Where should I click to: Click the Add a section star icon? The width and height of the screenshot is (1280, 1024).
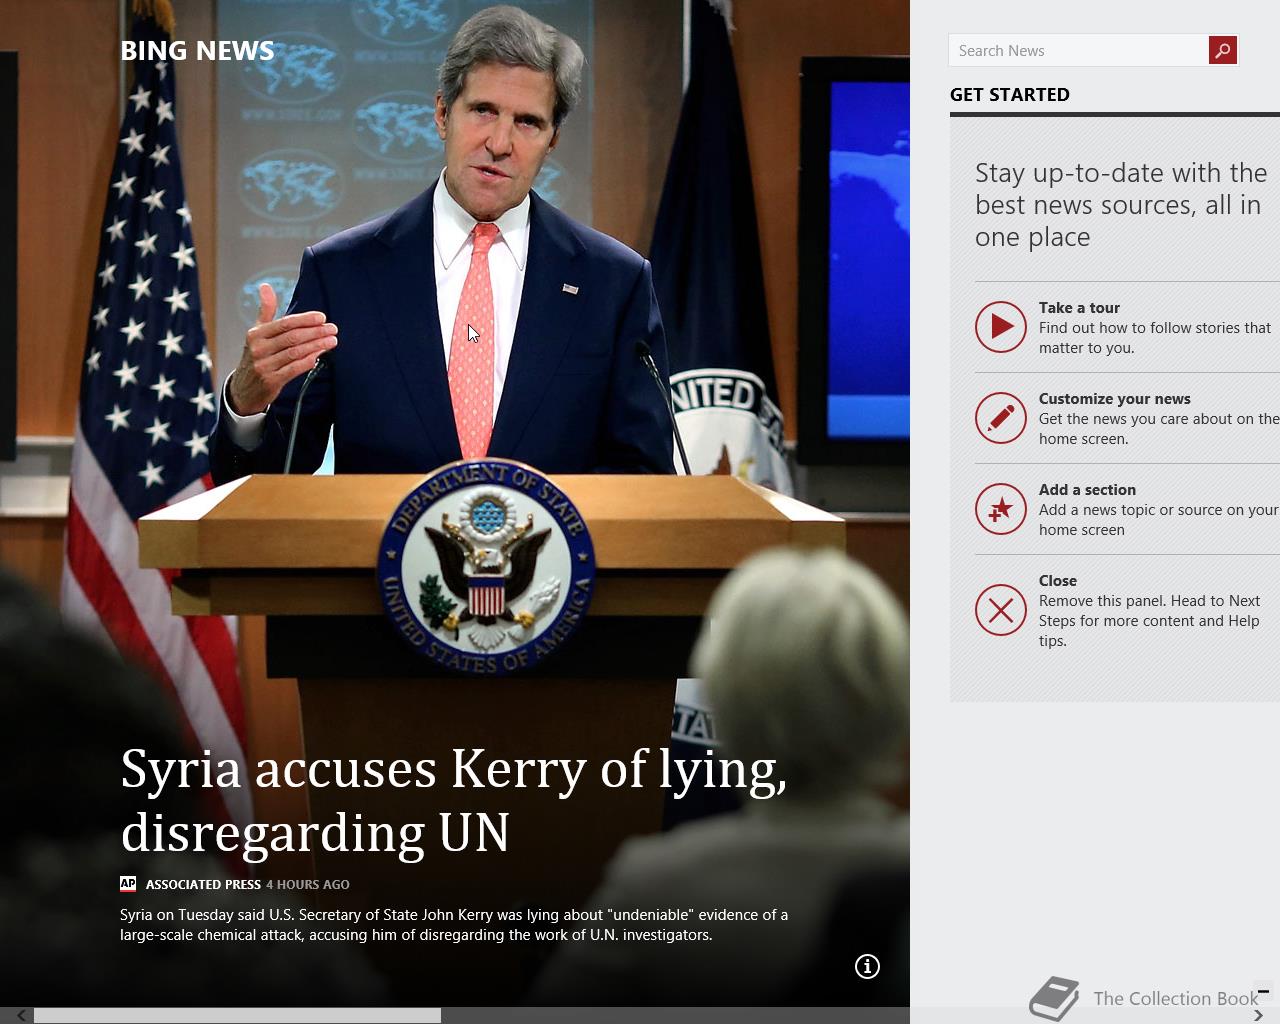[x=1001, y=509]
